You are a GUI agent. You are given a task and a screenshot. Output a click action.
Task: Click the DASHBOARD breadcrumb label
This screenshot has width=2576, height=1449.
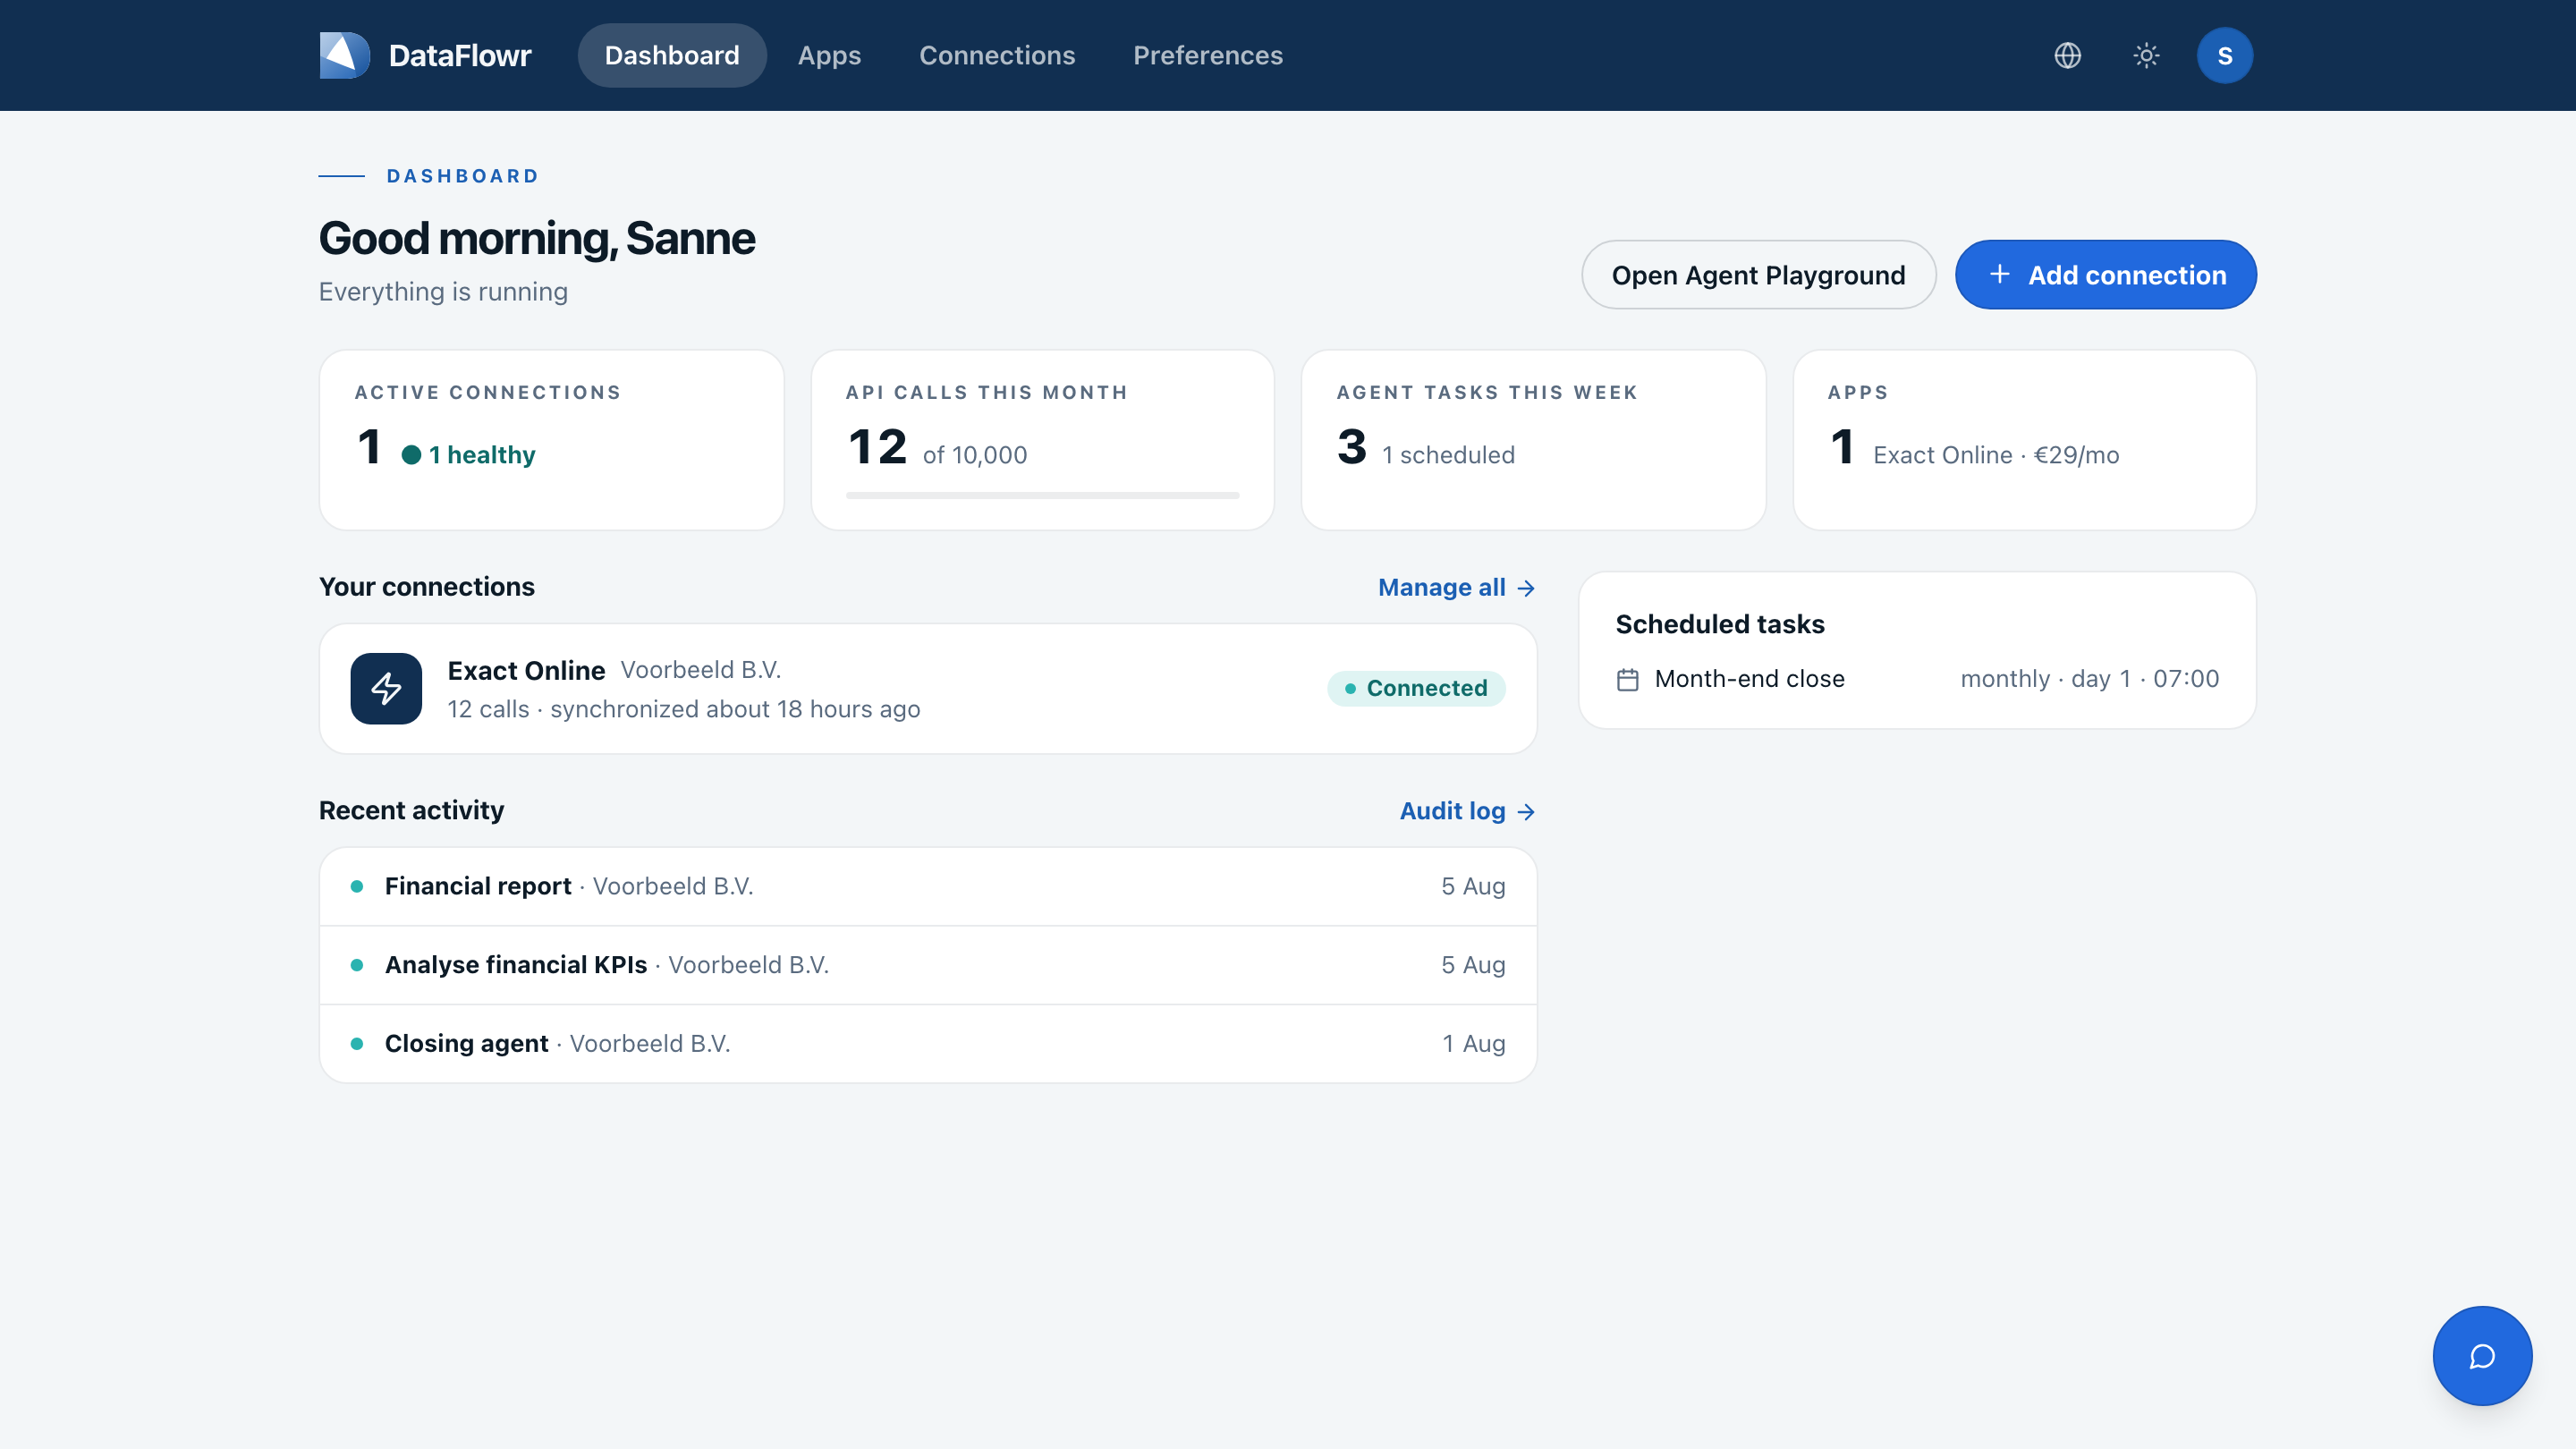(x=462, y=176)
